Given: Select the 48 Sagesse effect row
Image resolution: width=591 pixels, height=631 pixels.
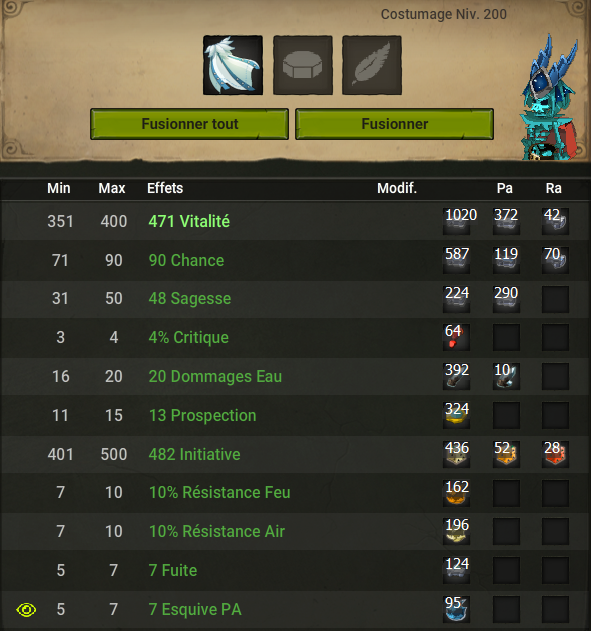Looking at the screenshot, I should pyautogui.click(x=295, y=299).
